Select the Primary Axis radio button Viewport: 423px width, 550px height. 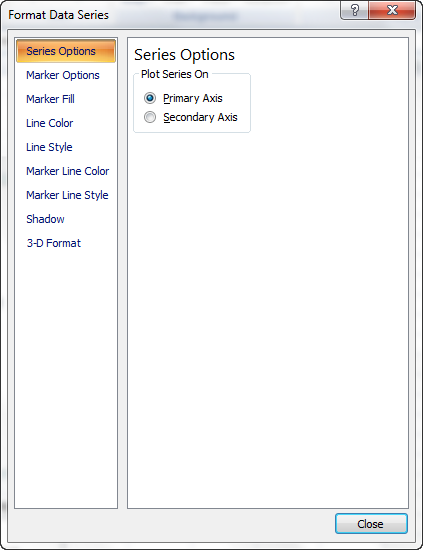(150, 98)
